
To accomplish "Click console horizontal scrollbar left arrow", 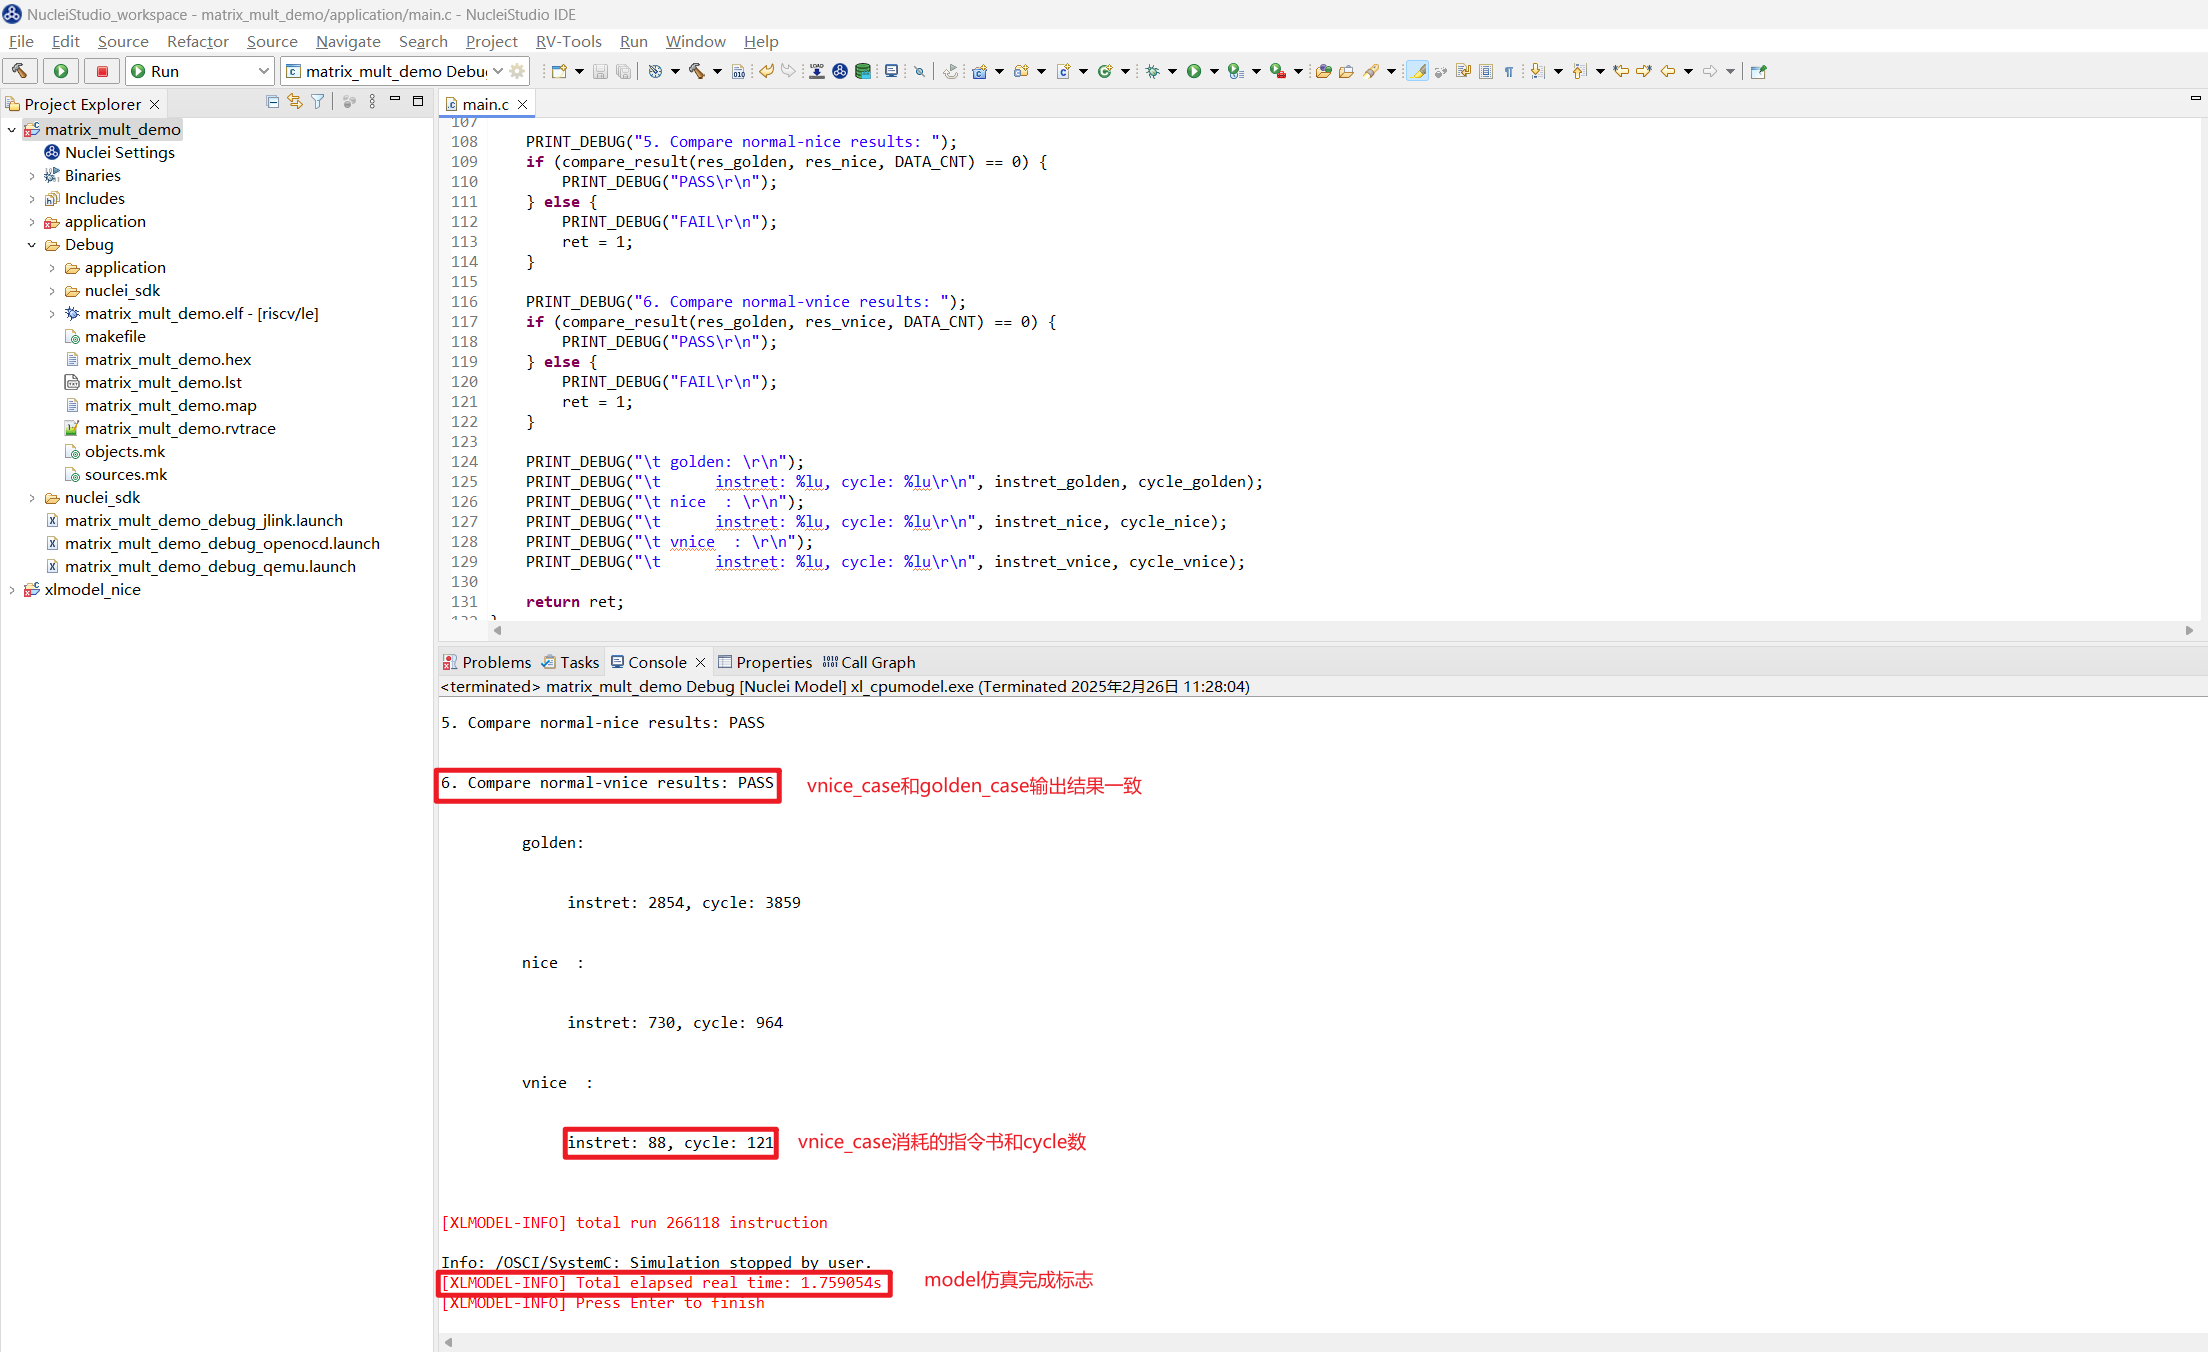I will tap(448, 1342).
